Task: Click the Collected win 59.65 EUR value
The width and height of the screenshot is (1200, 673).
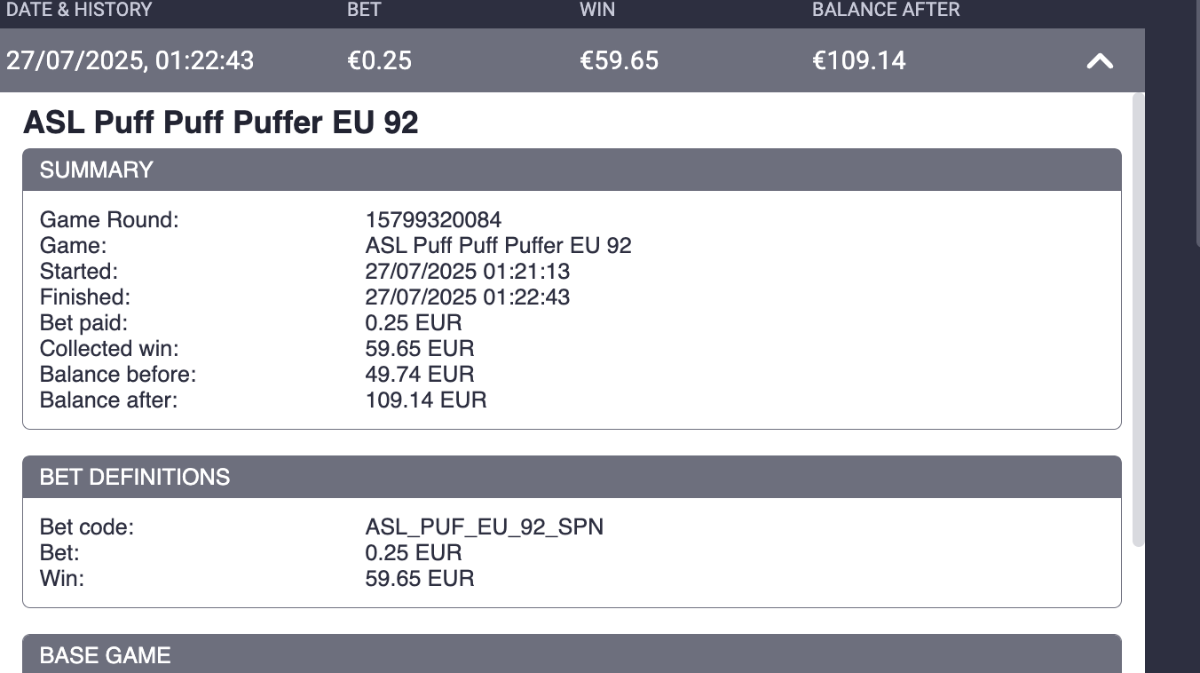Action: [420, 349]
